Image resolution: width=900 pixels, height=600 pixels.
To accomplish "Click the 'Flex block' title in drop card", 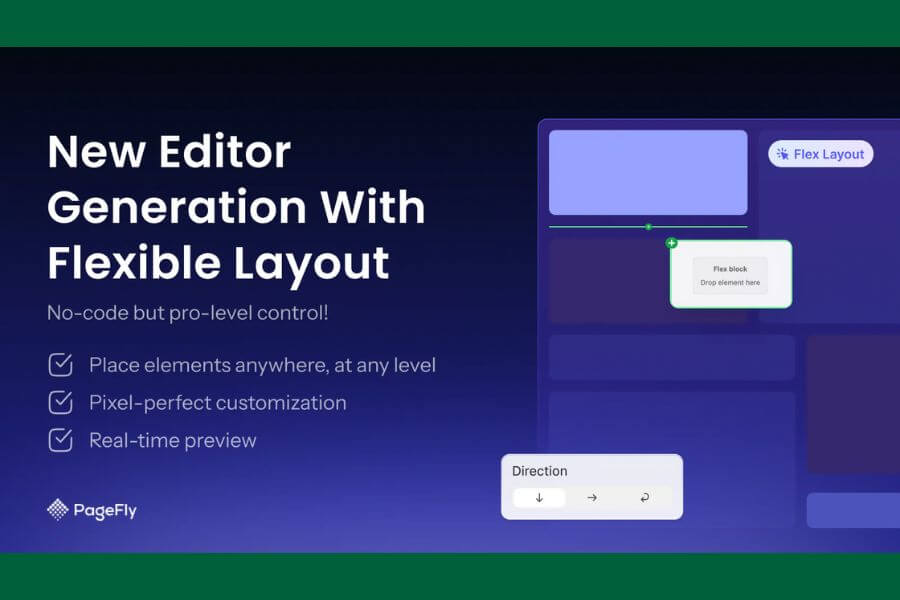I will pyautogui.click(x=730, y=269).
